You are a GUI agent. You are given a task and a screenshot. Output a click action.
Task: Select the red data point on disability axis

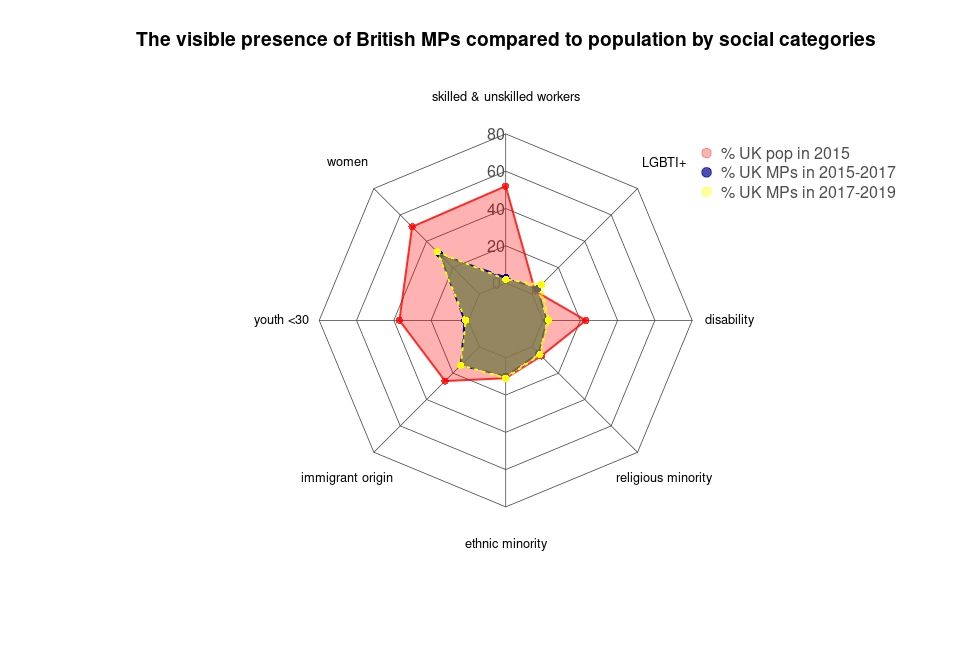585,320
